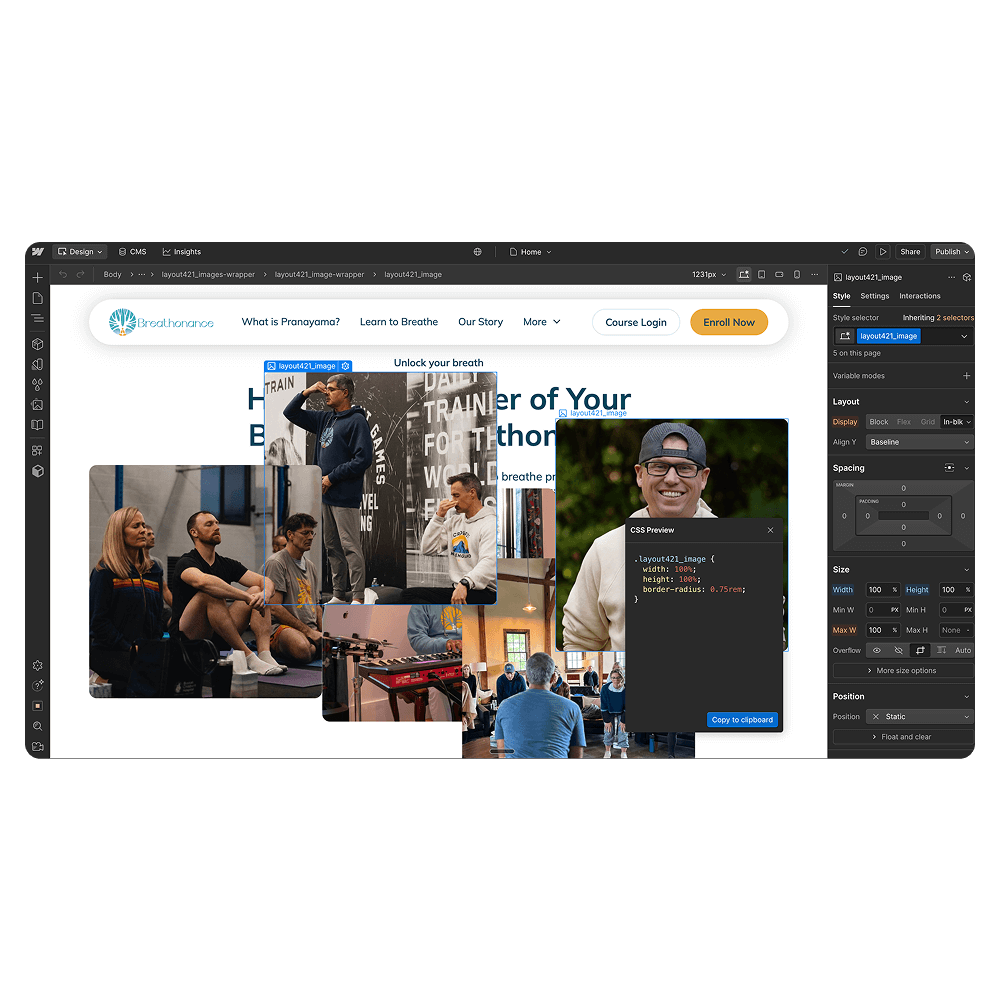The width and height of the screenshot is (1000, 1000).
Task: Switch to the Settings tab
Action: click(874, 296)
